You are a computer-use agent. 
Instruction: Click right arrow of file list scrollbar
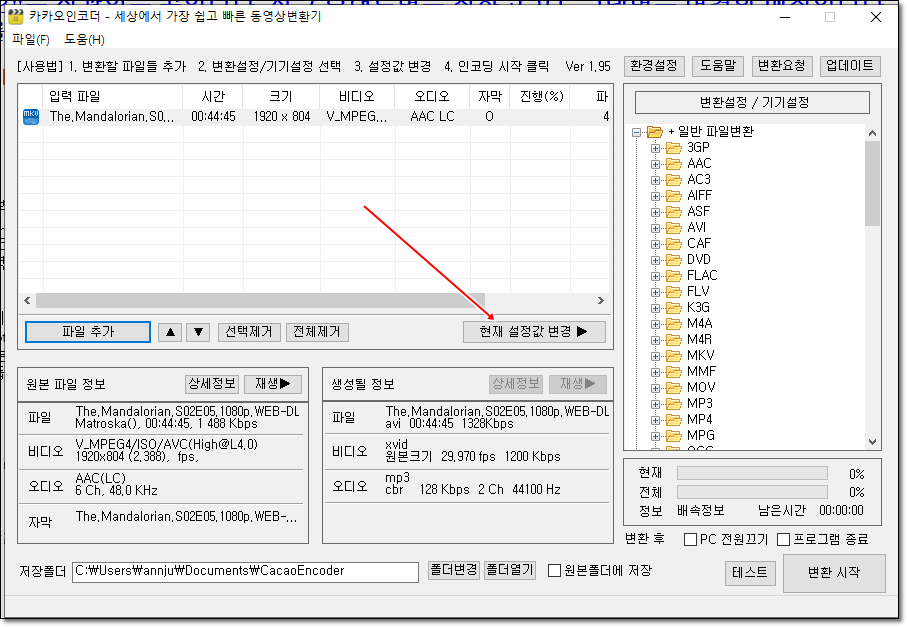601,301
